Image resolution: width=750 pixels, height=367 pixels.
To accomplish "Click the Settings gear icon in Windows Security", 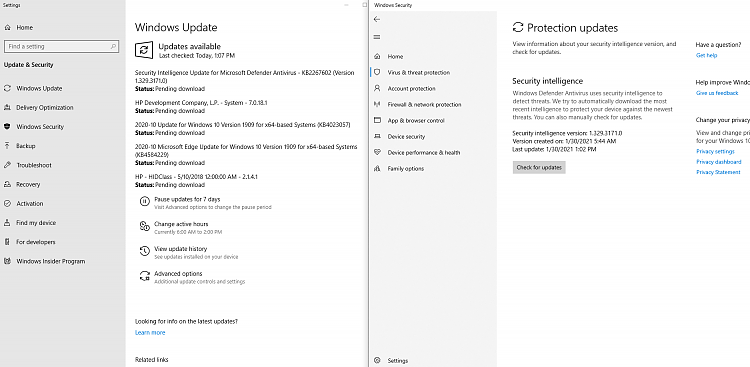I will pos(377,361).
